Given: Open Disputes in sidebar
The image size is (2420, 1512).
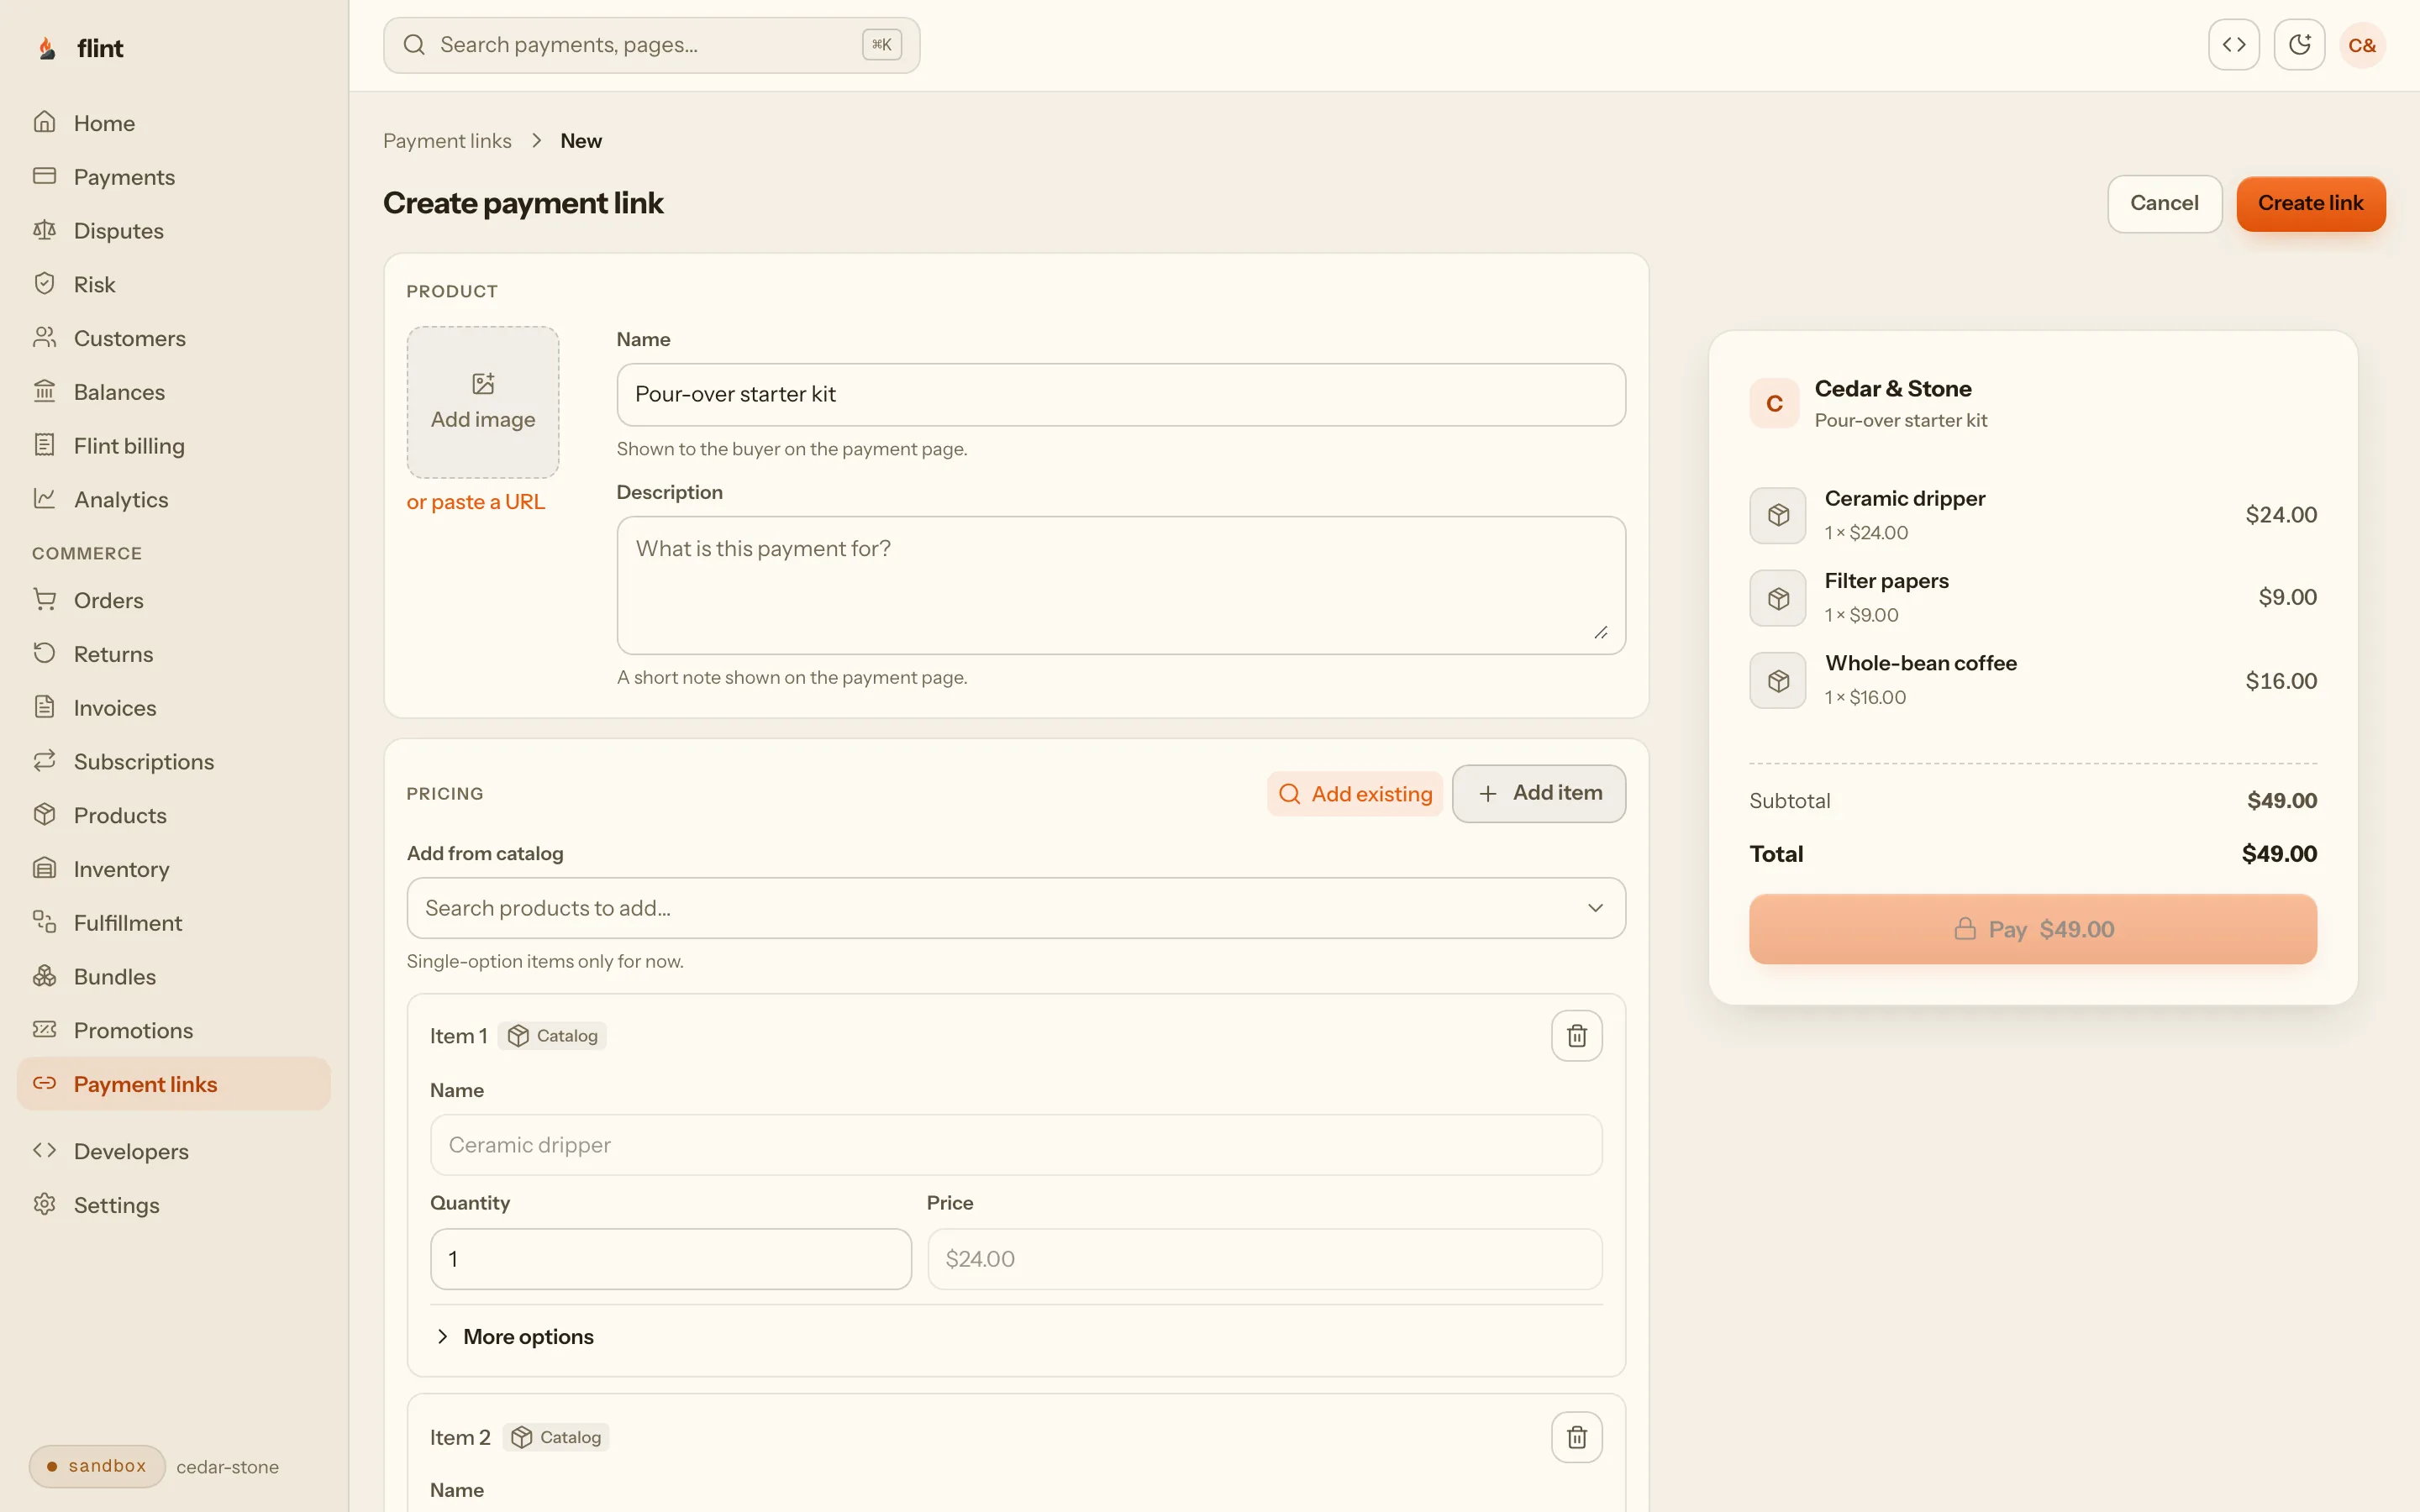Looking at the screenshot, I should click(174, 231).
